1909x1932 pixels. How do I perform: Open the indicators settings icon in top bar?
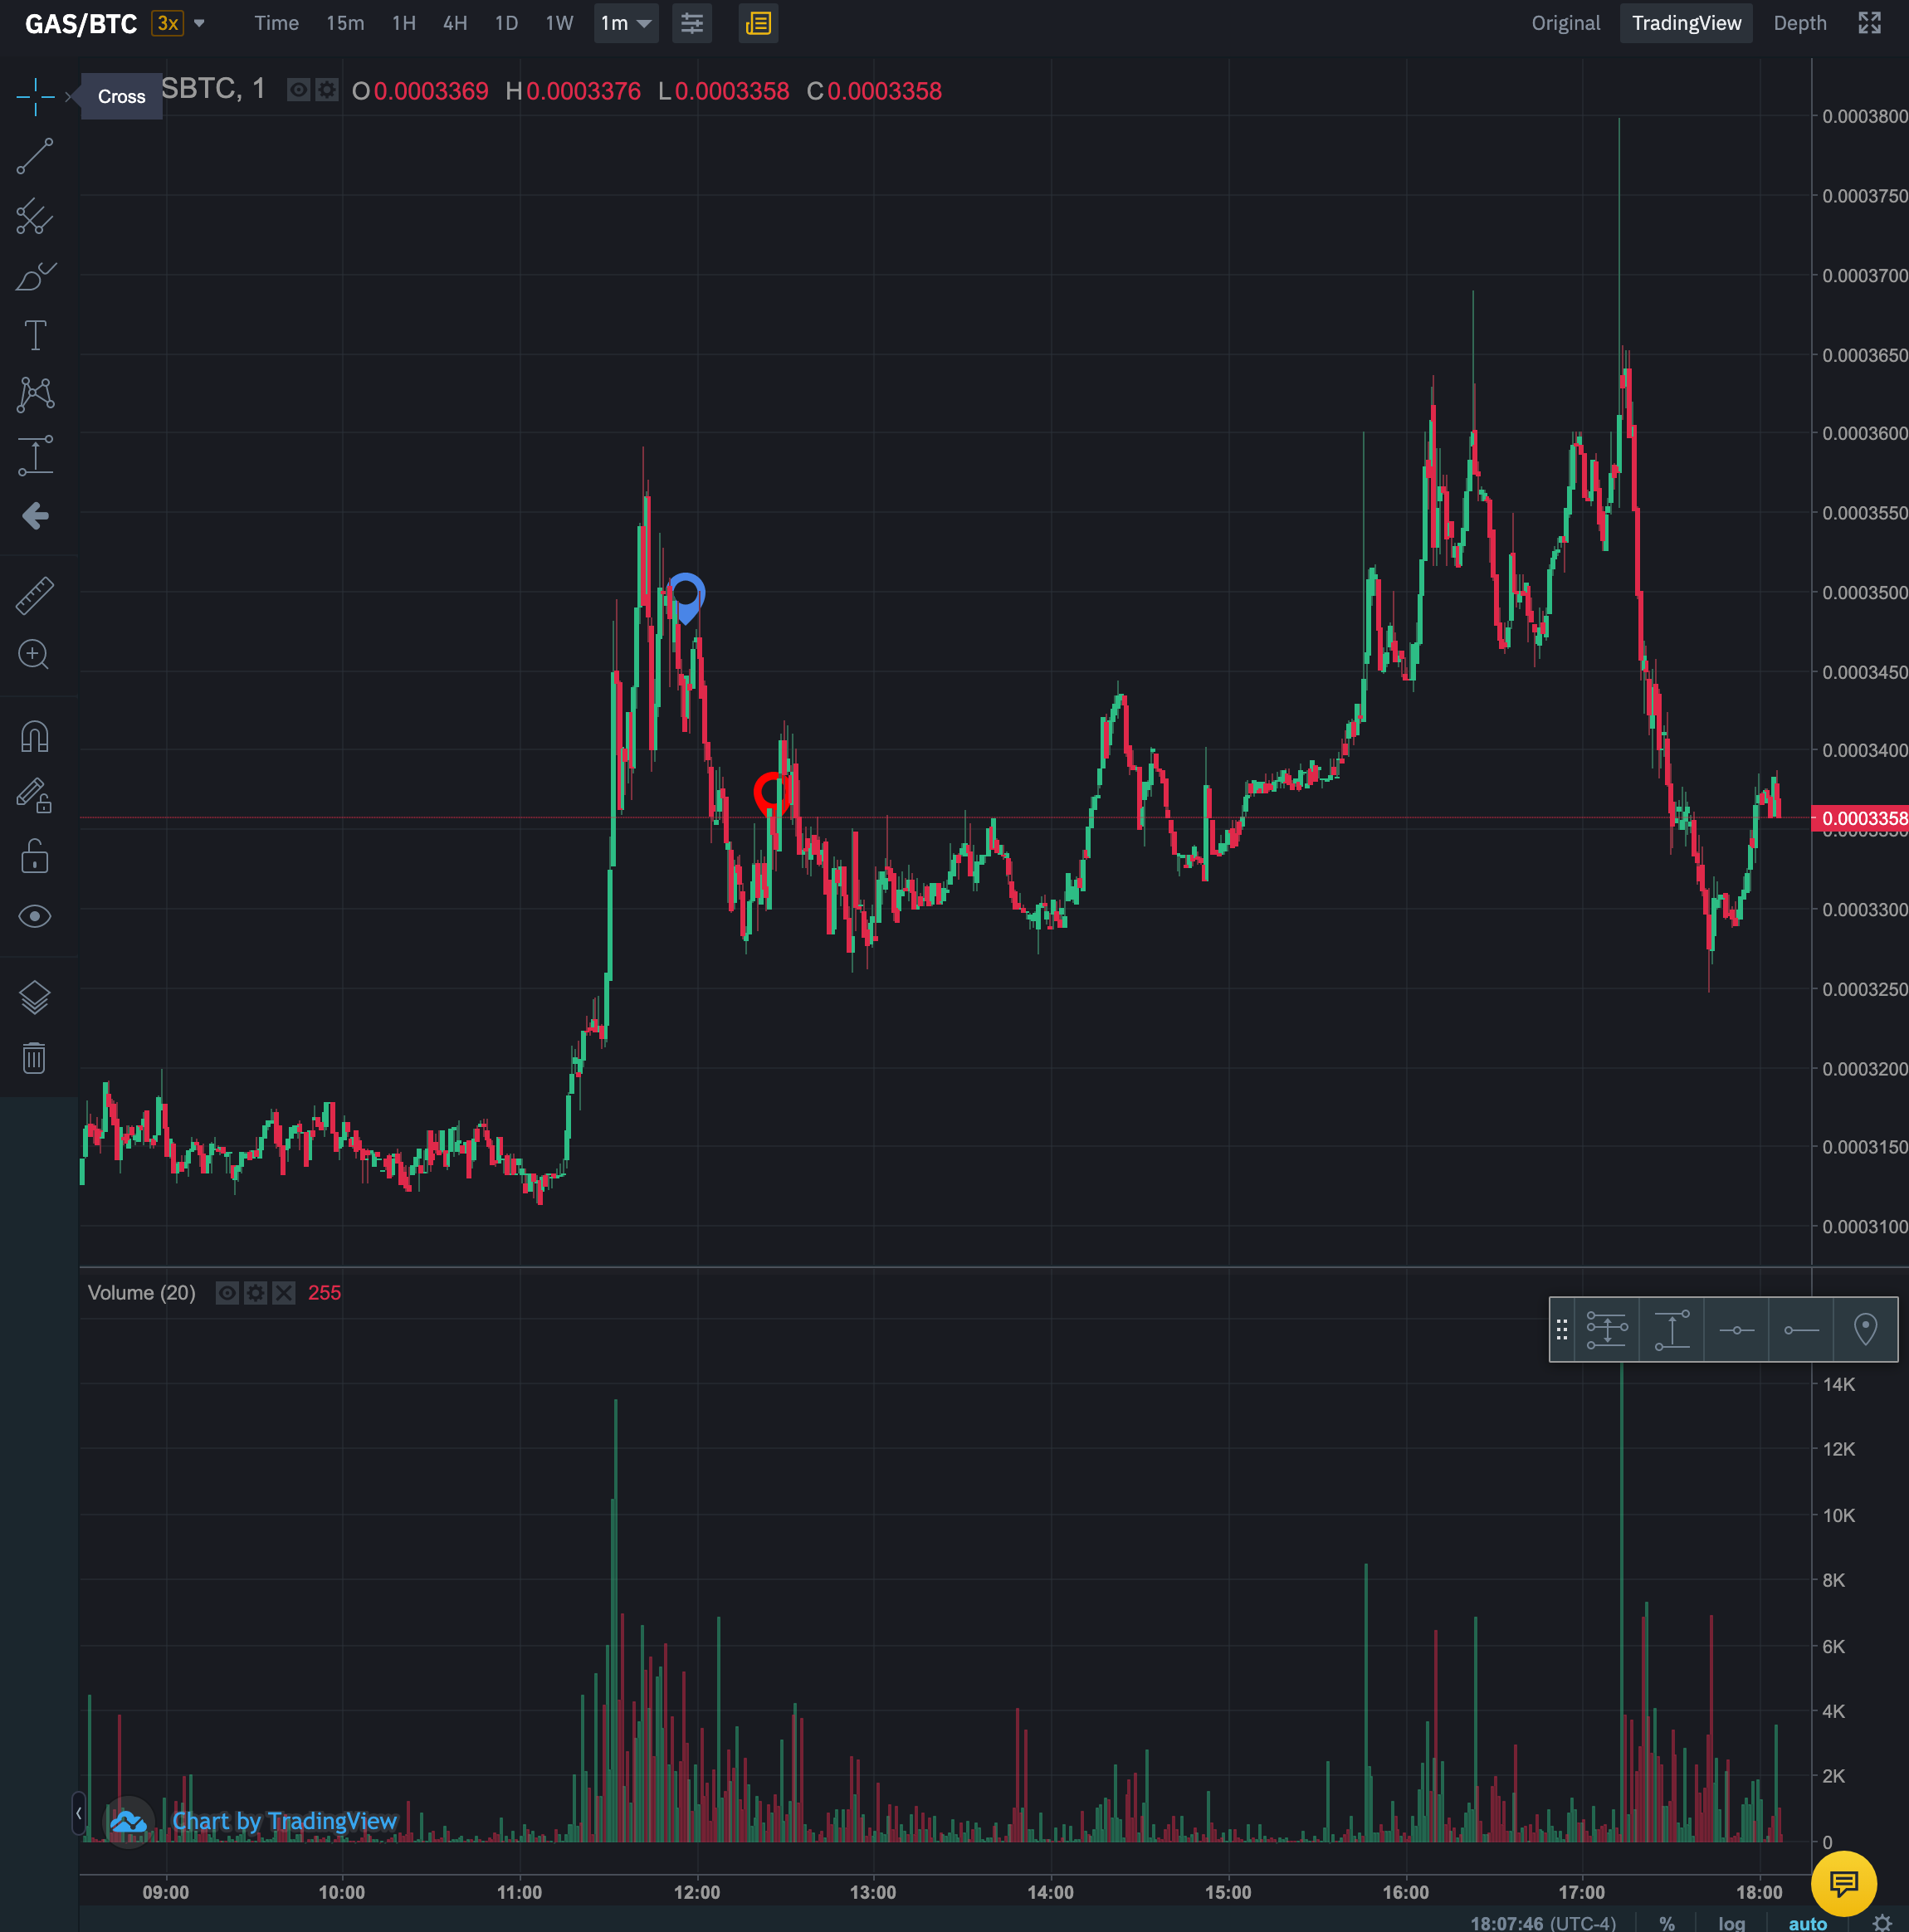point(692,23)
